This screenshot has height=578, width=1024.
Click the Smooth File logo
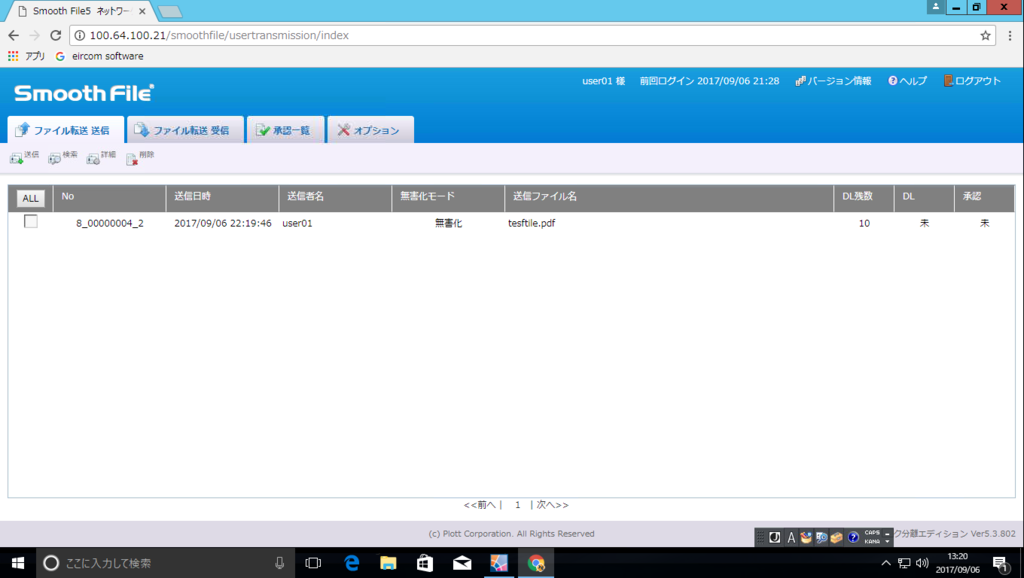[x=84, y=93]
